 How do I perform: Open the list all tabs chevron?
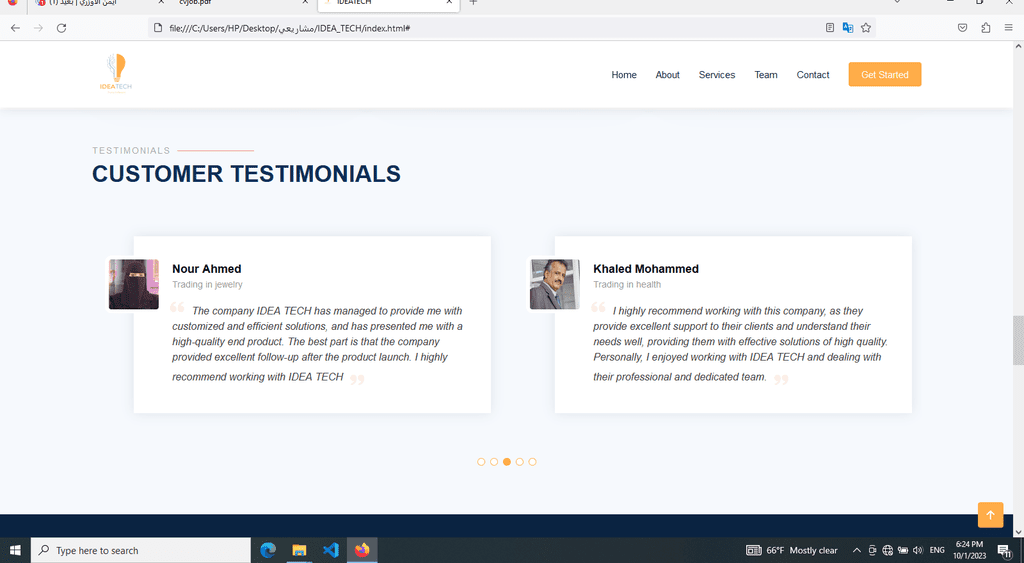[x=897, y=3]
